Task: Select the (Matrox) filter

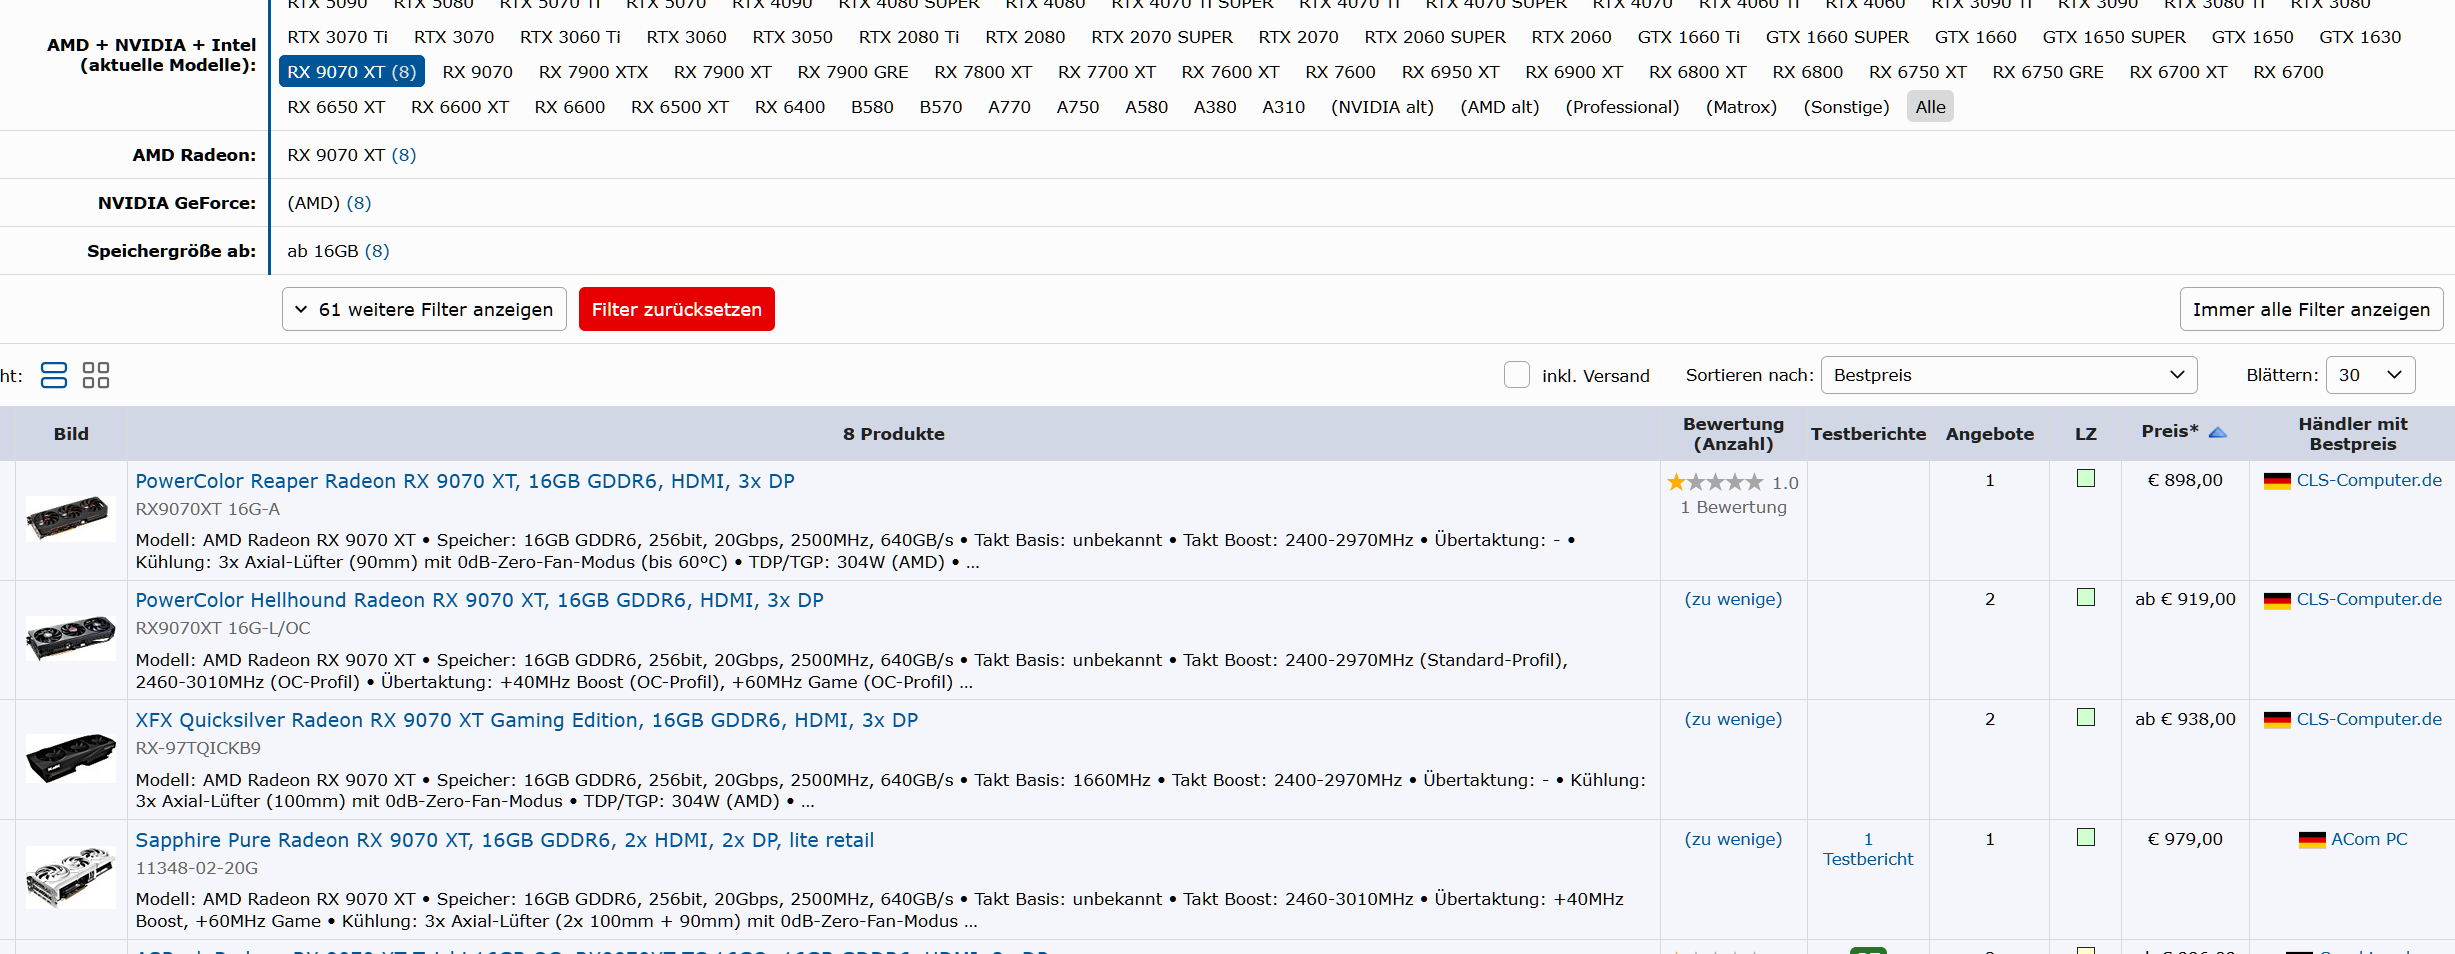Action: point(1742,107)
